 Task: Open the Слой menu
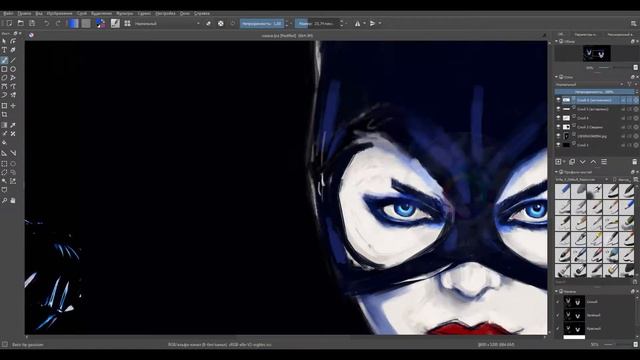coord(82,13)
